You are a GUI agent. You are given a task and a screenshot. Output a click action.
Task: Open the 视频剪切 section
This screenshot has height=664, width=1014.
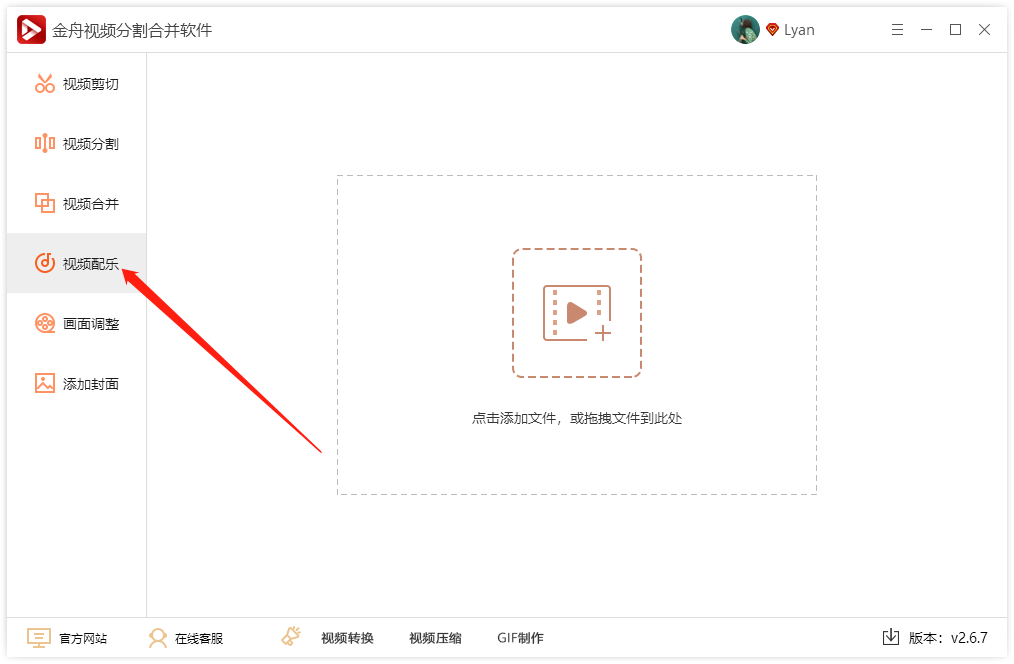pos(76,83)
